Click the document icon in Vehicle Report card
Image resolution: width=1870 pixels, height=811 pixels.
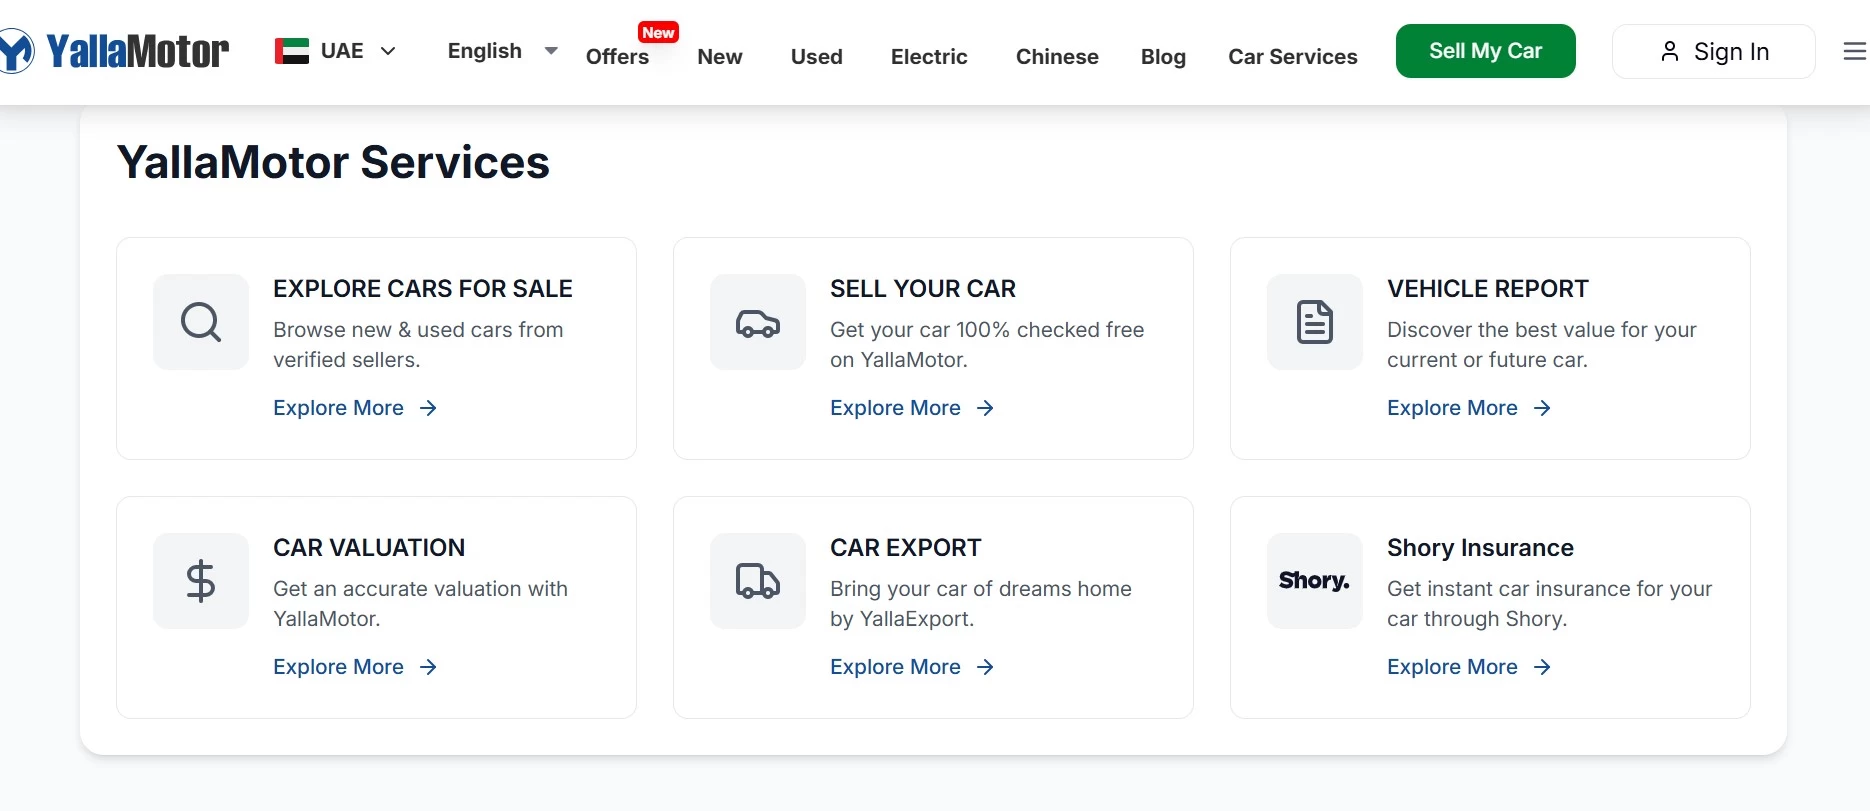(1314, 322)
